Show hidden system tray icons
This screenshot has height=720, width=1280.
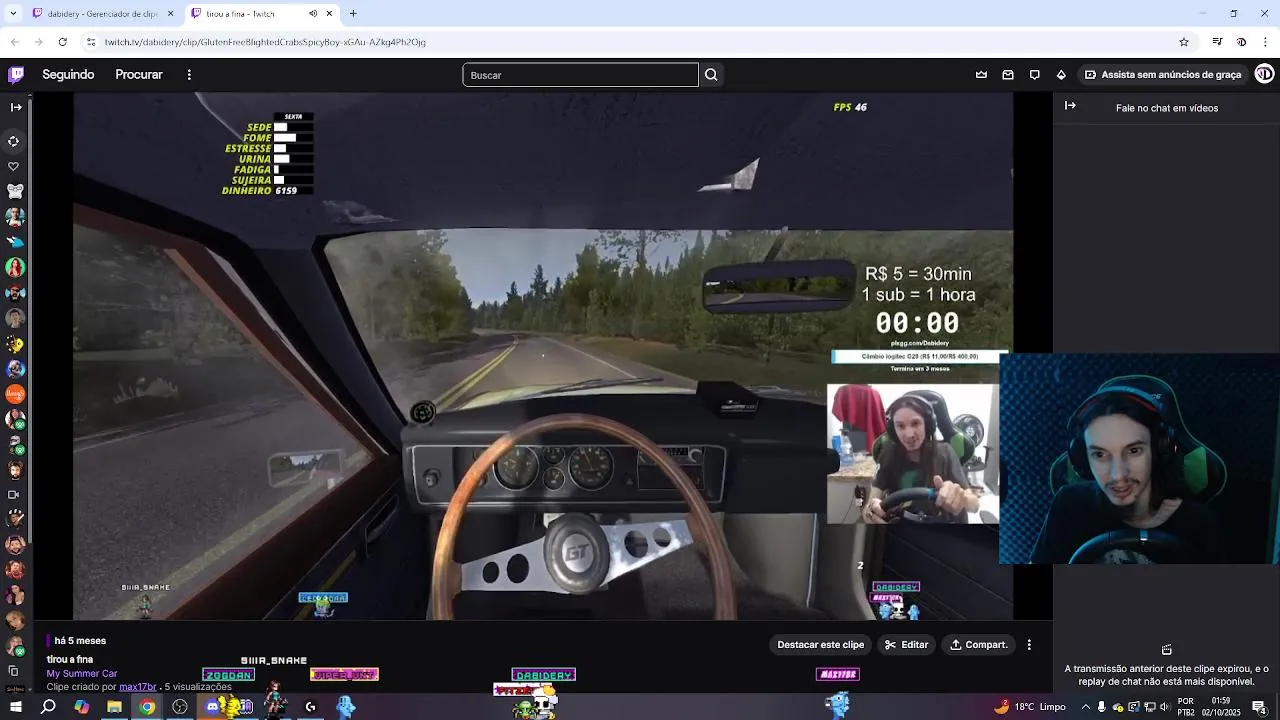point(1085,707)
